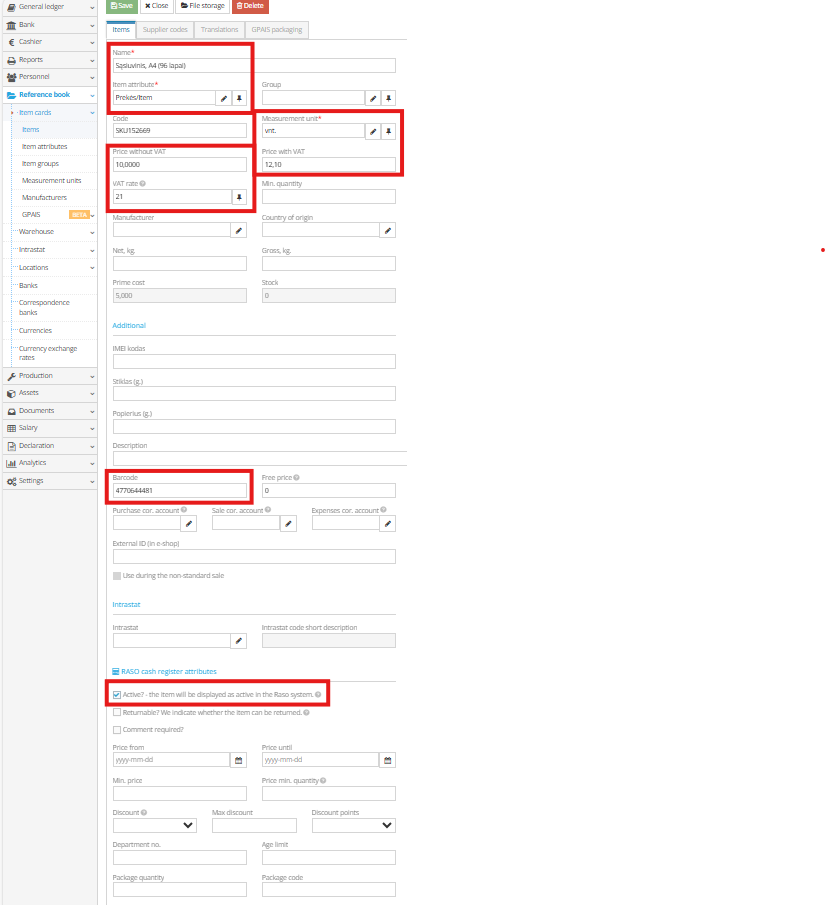Enable the Returnable? checkbox
Image resolution: width=826 pixels, height=905 pixels.
117,712
